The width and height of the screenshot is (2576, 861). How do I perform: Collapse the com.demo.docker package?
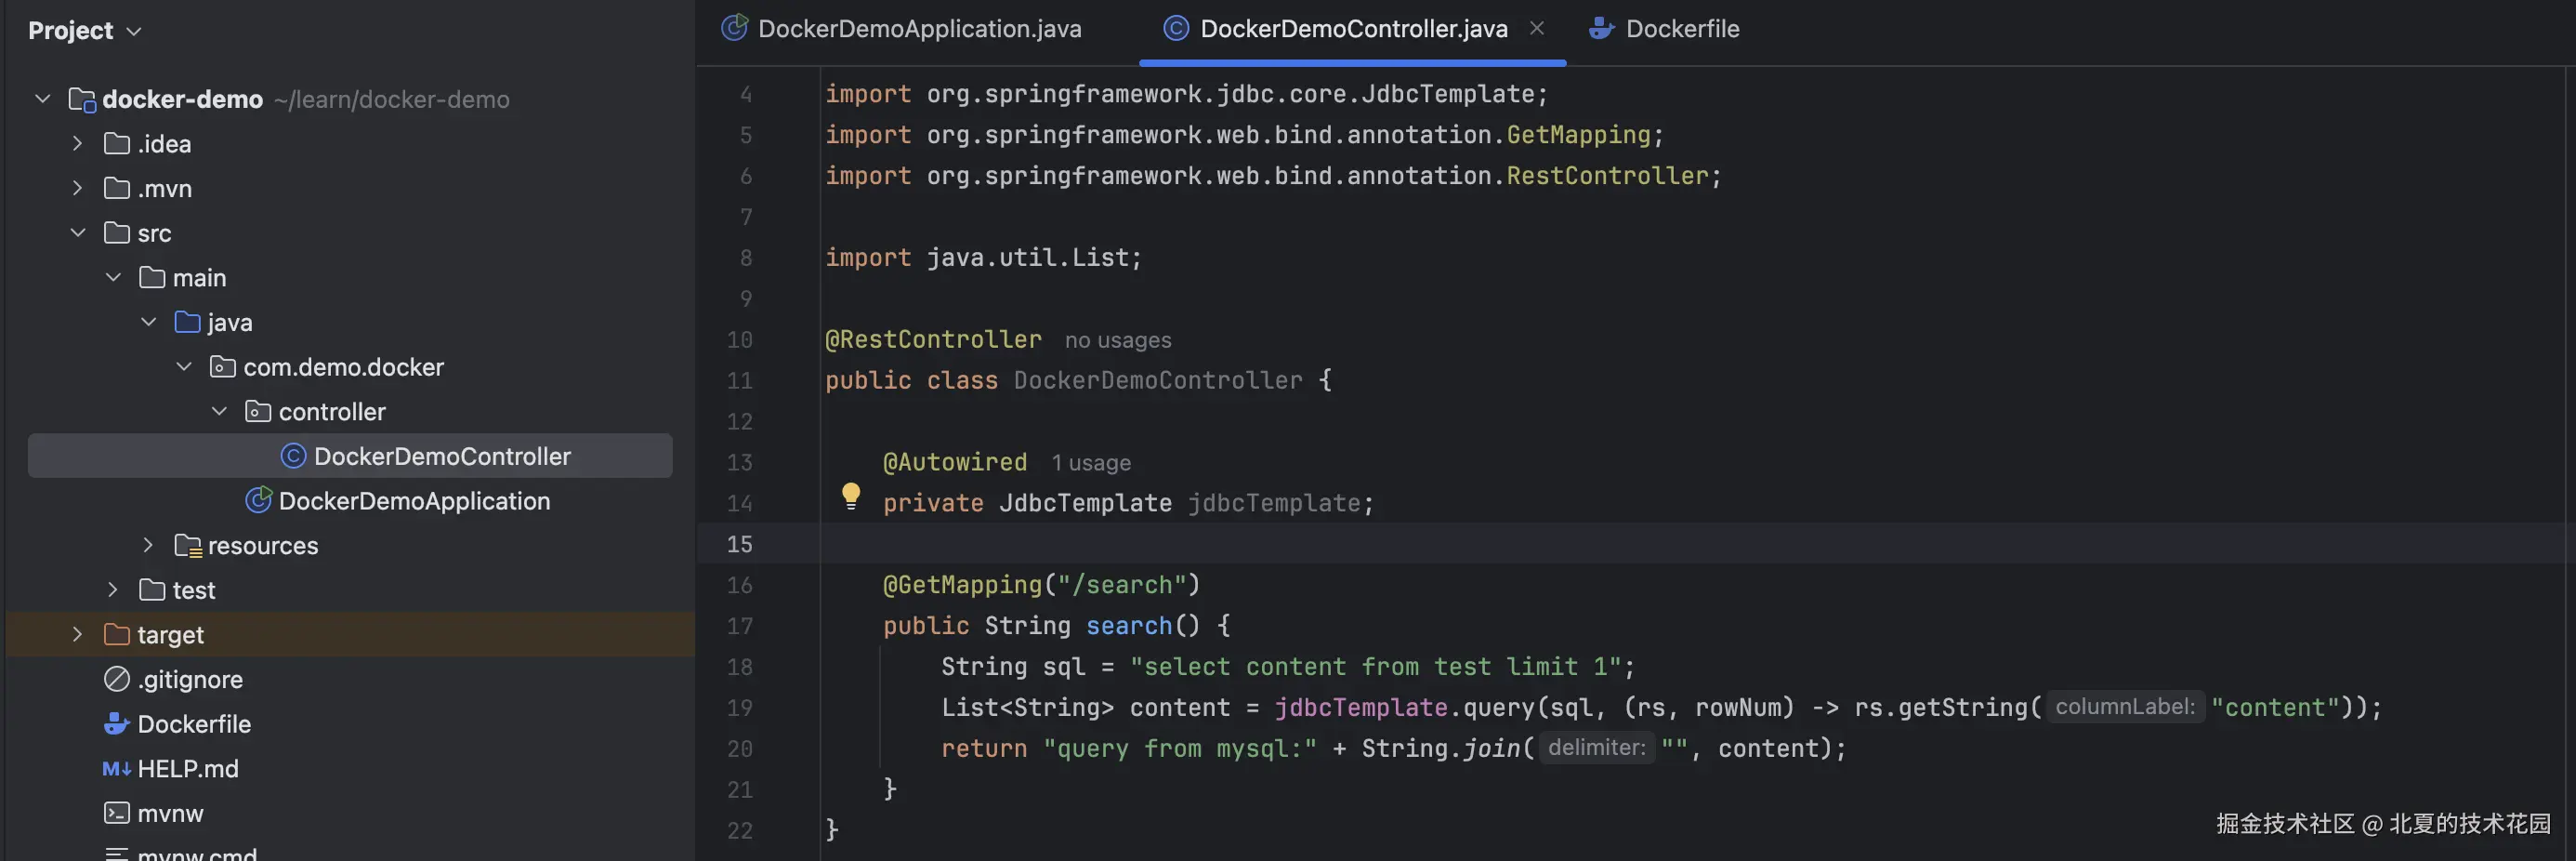click(x=183, y=367)
